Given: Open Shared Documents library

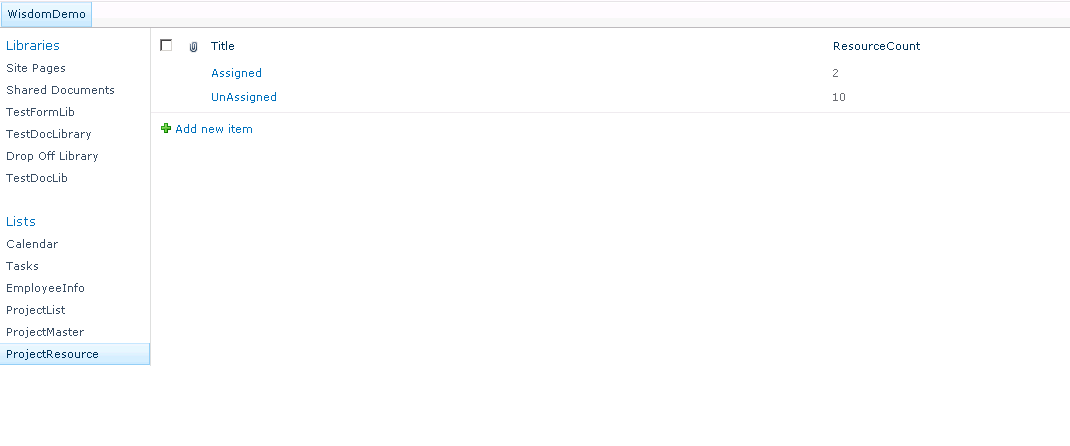Looking at the screenshot, I should click(x=60, y=90).
